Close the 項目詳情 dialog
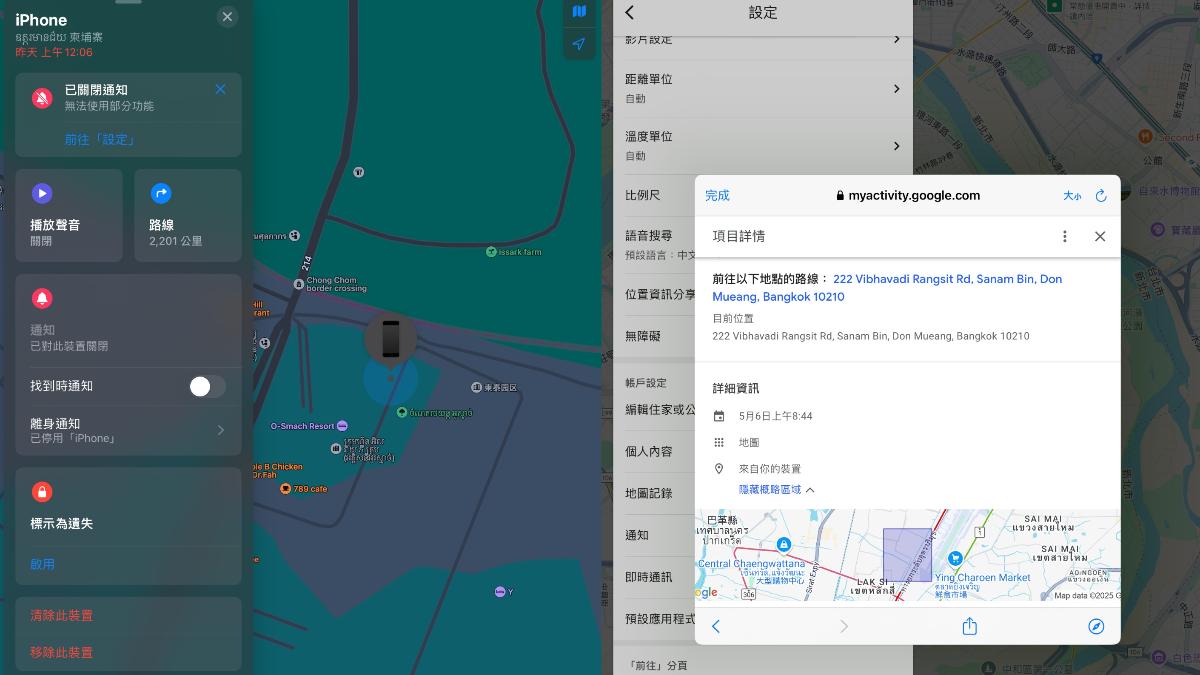 [x=1100, y=237]
